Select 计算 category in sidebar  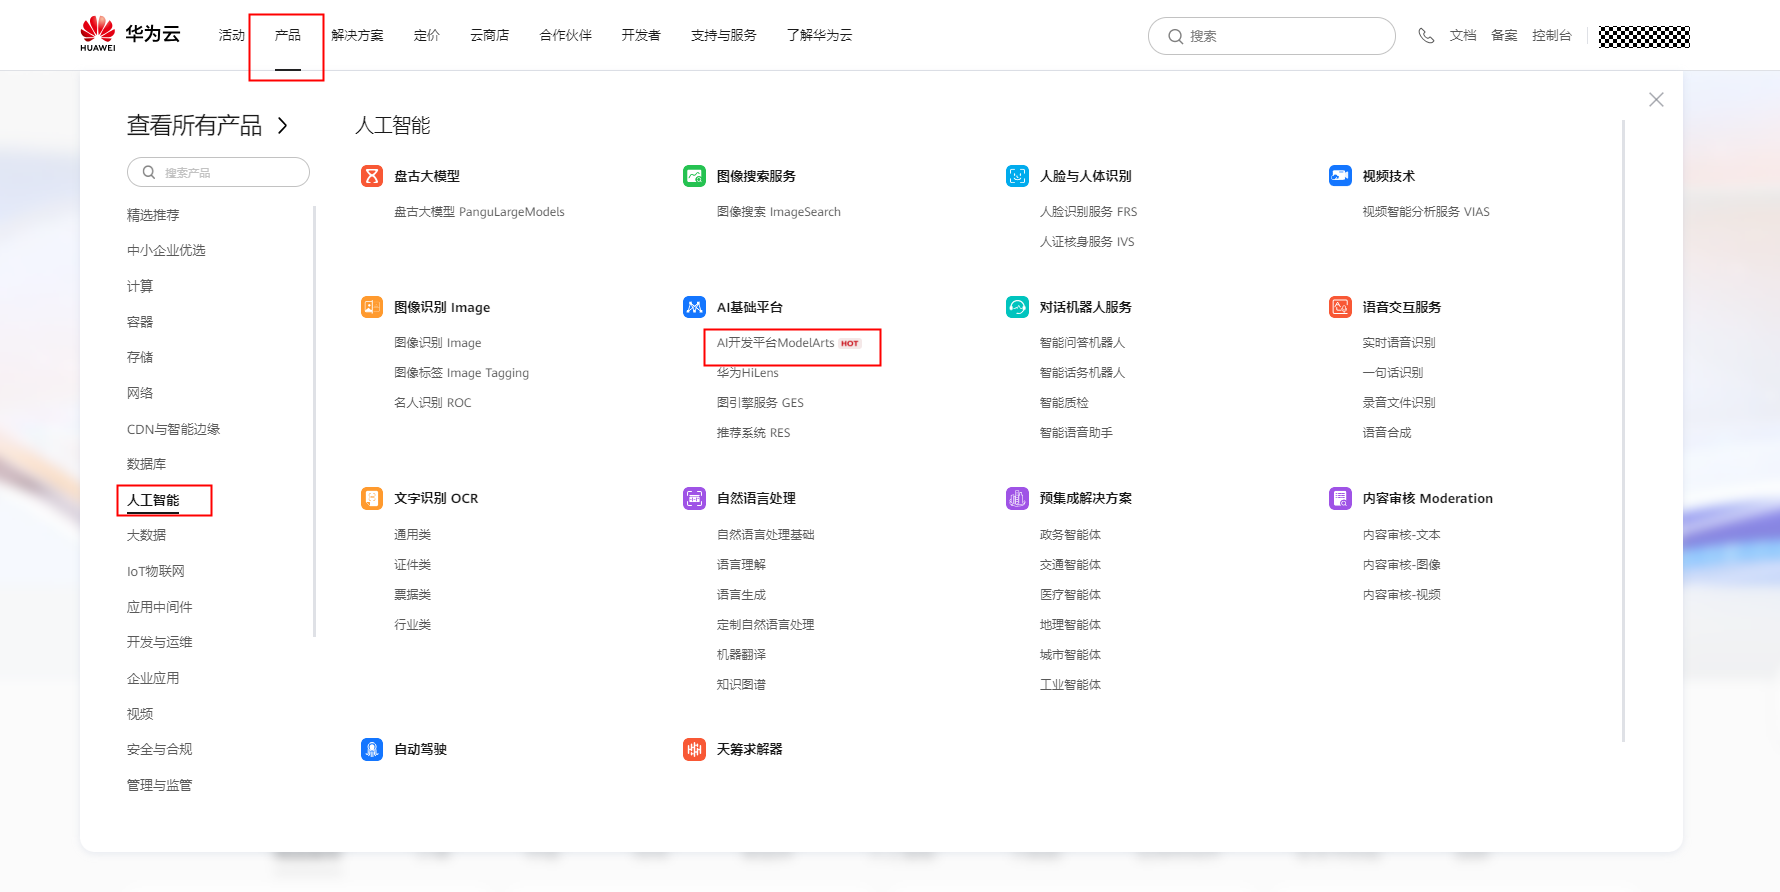(x=140, y=286)
